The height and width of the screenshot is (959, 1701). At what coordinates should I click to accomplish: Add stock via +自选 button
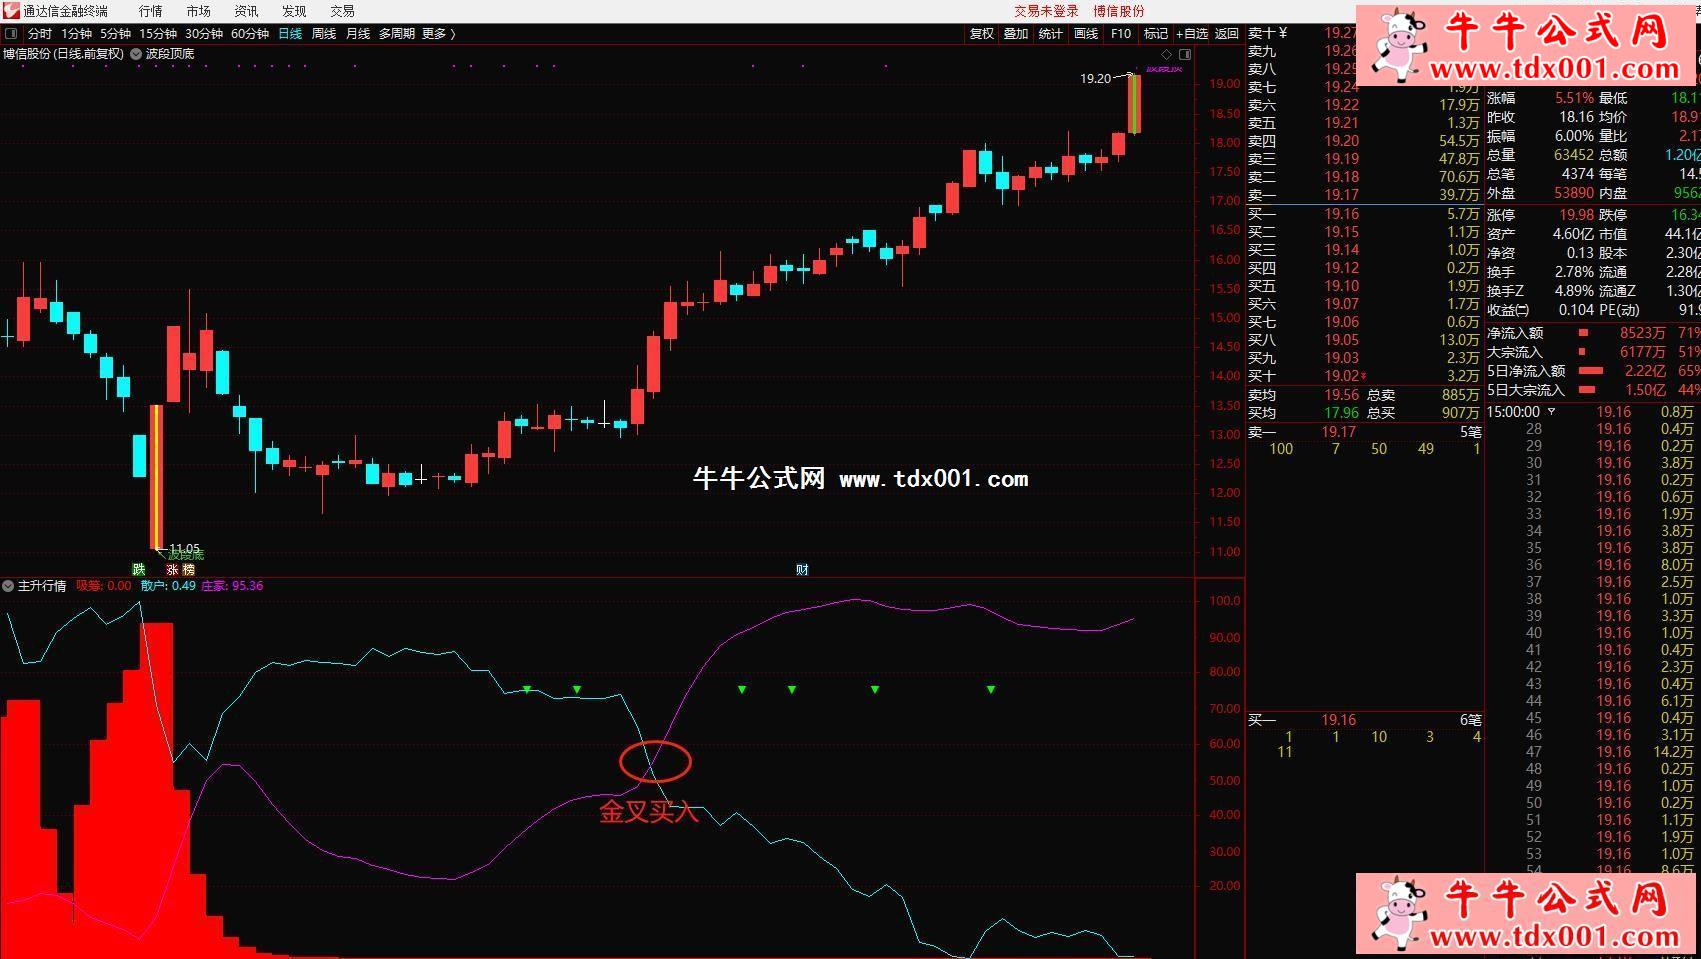(x=1192, y=34)
